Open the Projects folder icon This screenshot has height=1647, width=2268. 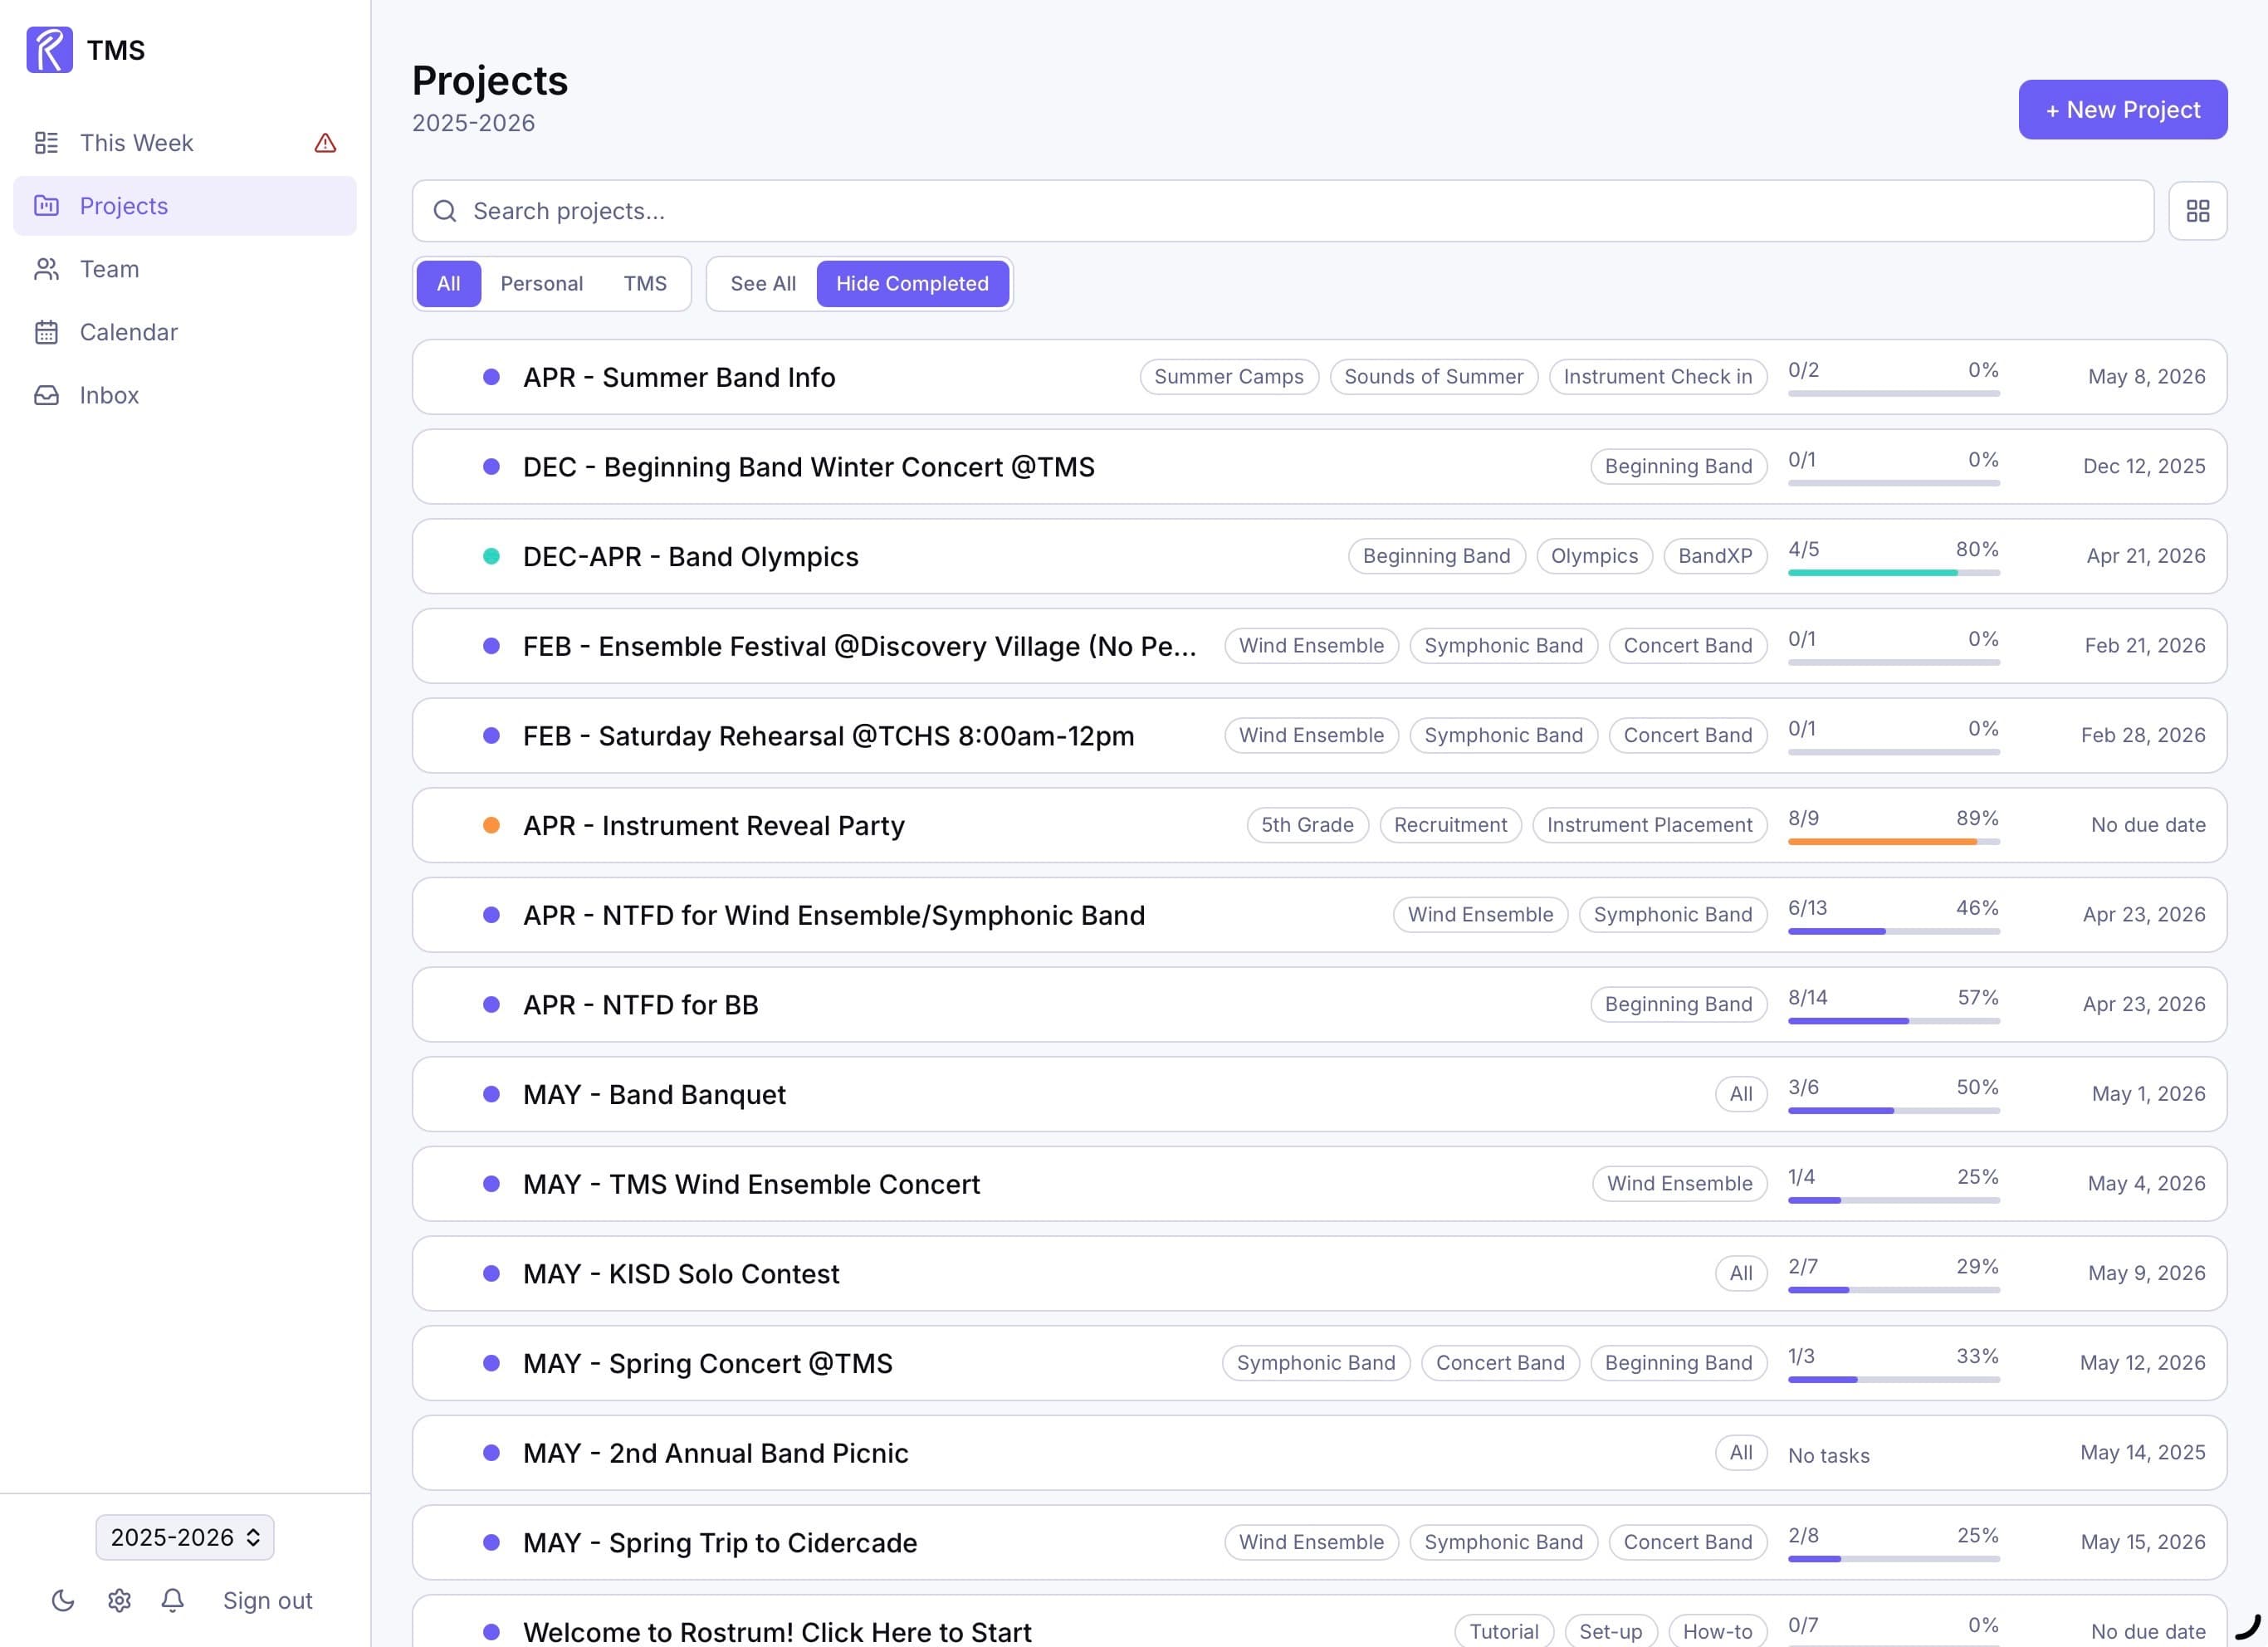click(46, 206)
